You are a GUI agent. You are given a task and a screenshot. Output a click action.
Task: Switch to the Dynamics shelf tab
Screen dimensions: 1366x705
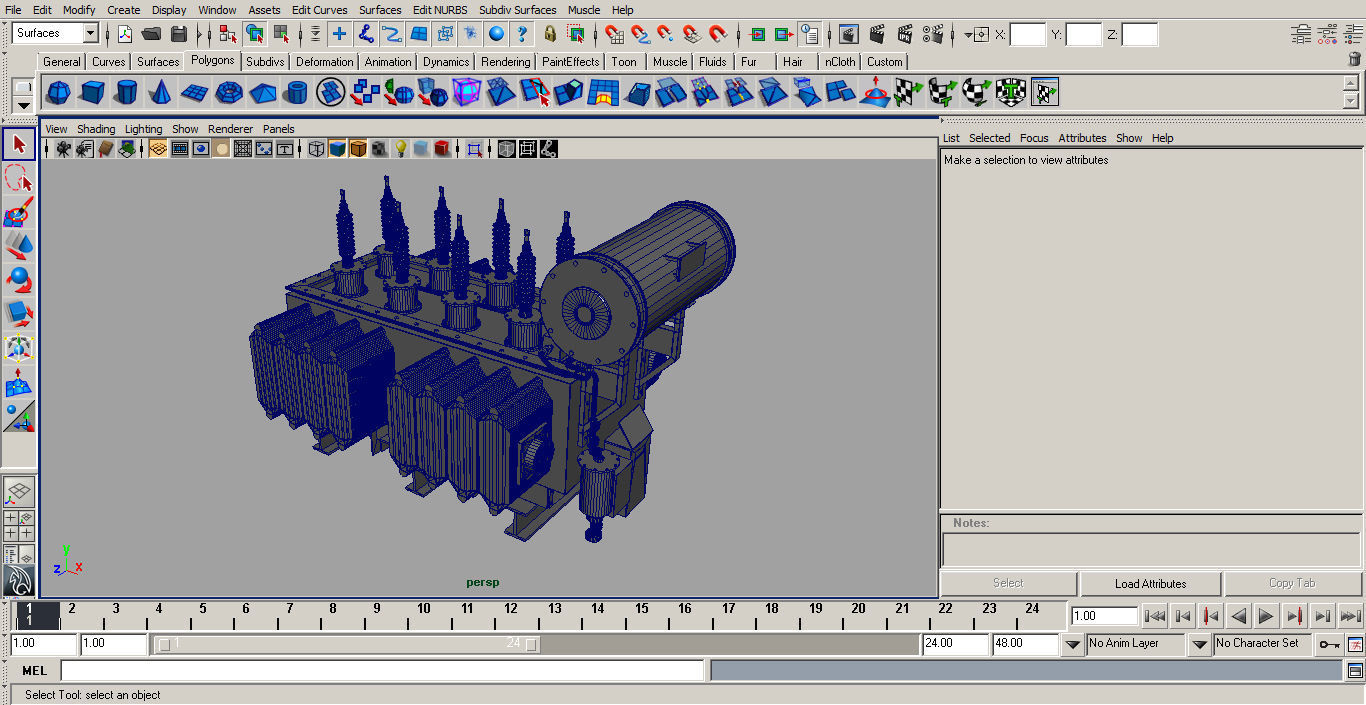coord(446,61)
